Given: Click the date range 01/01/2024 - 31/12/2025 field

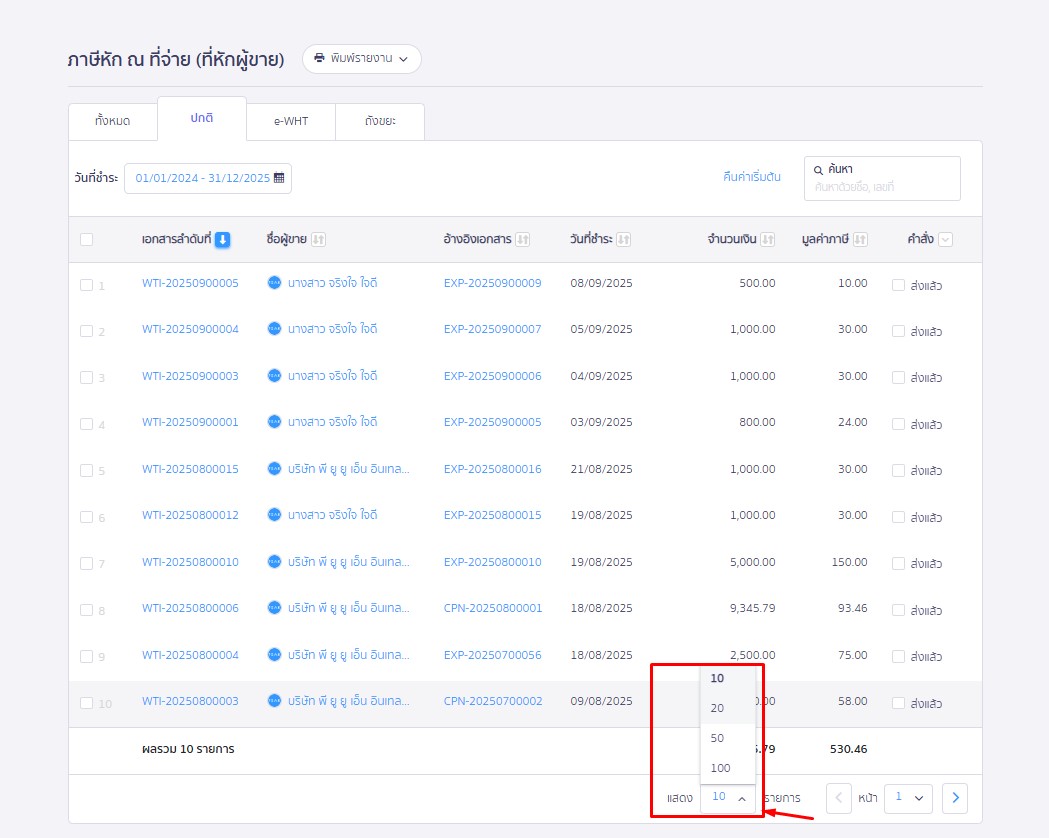Looking at the screenshot, I should (x=208, y=178).
